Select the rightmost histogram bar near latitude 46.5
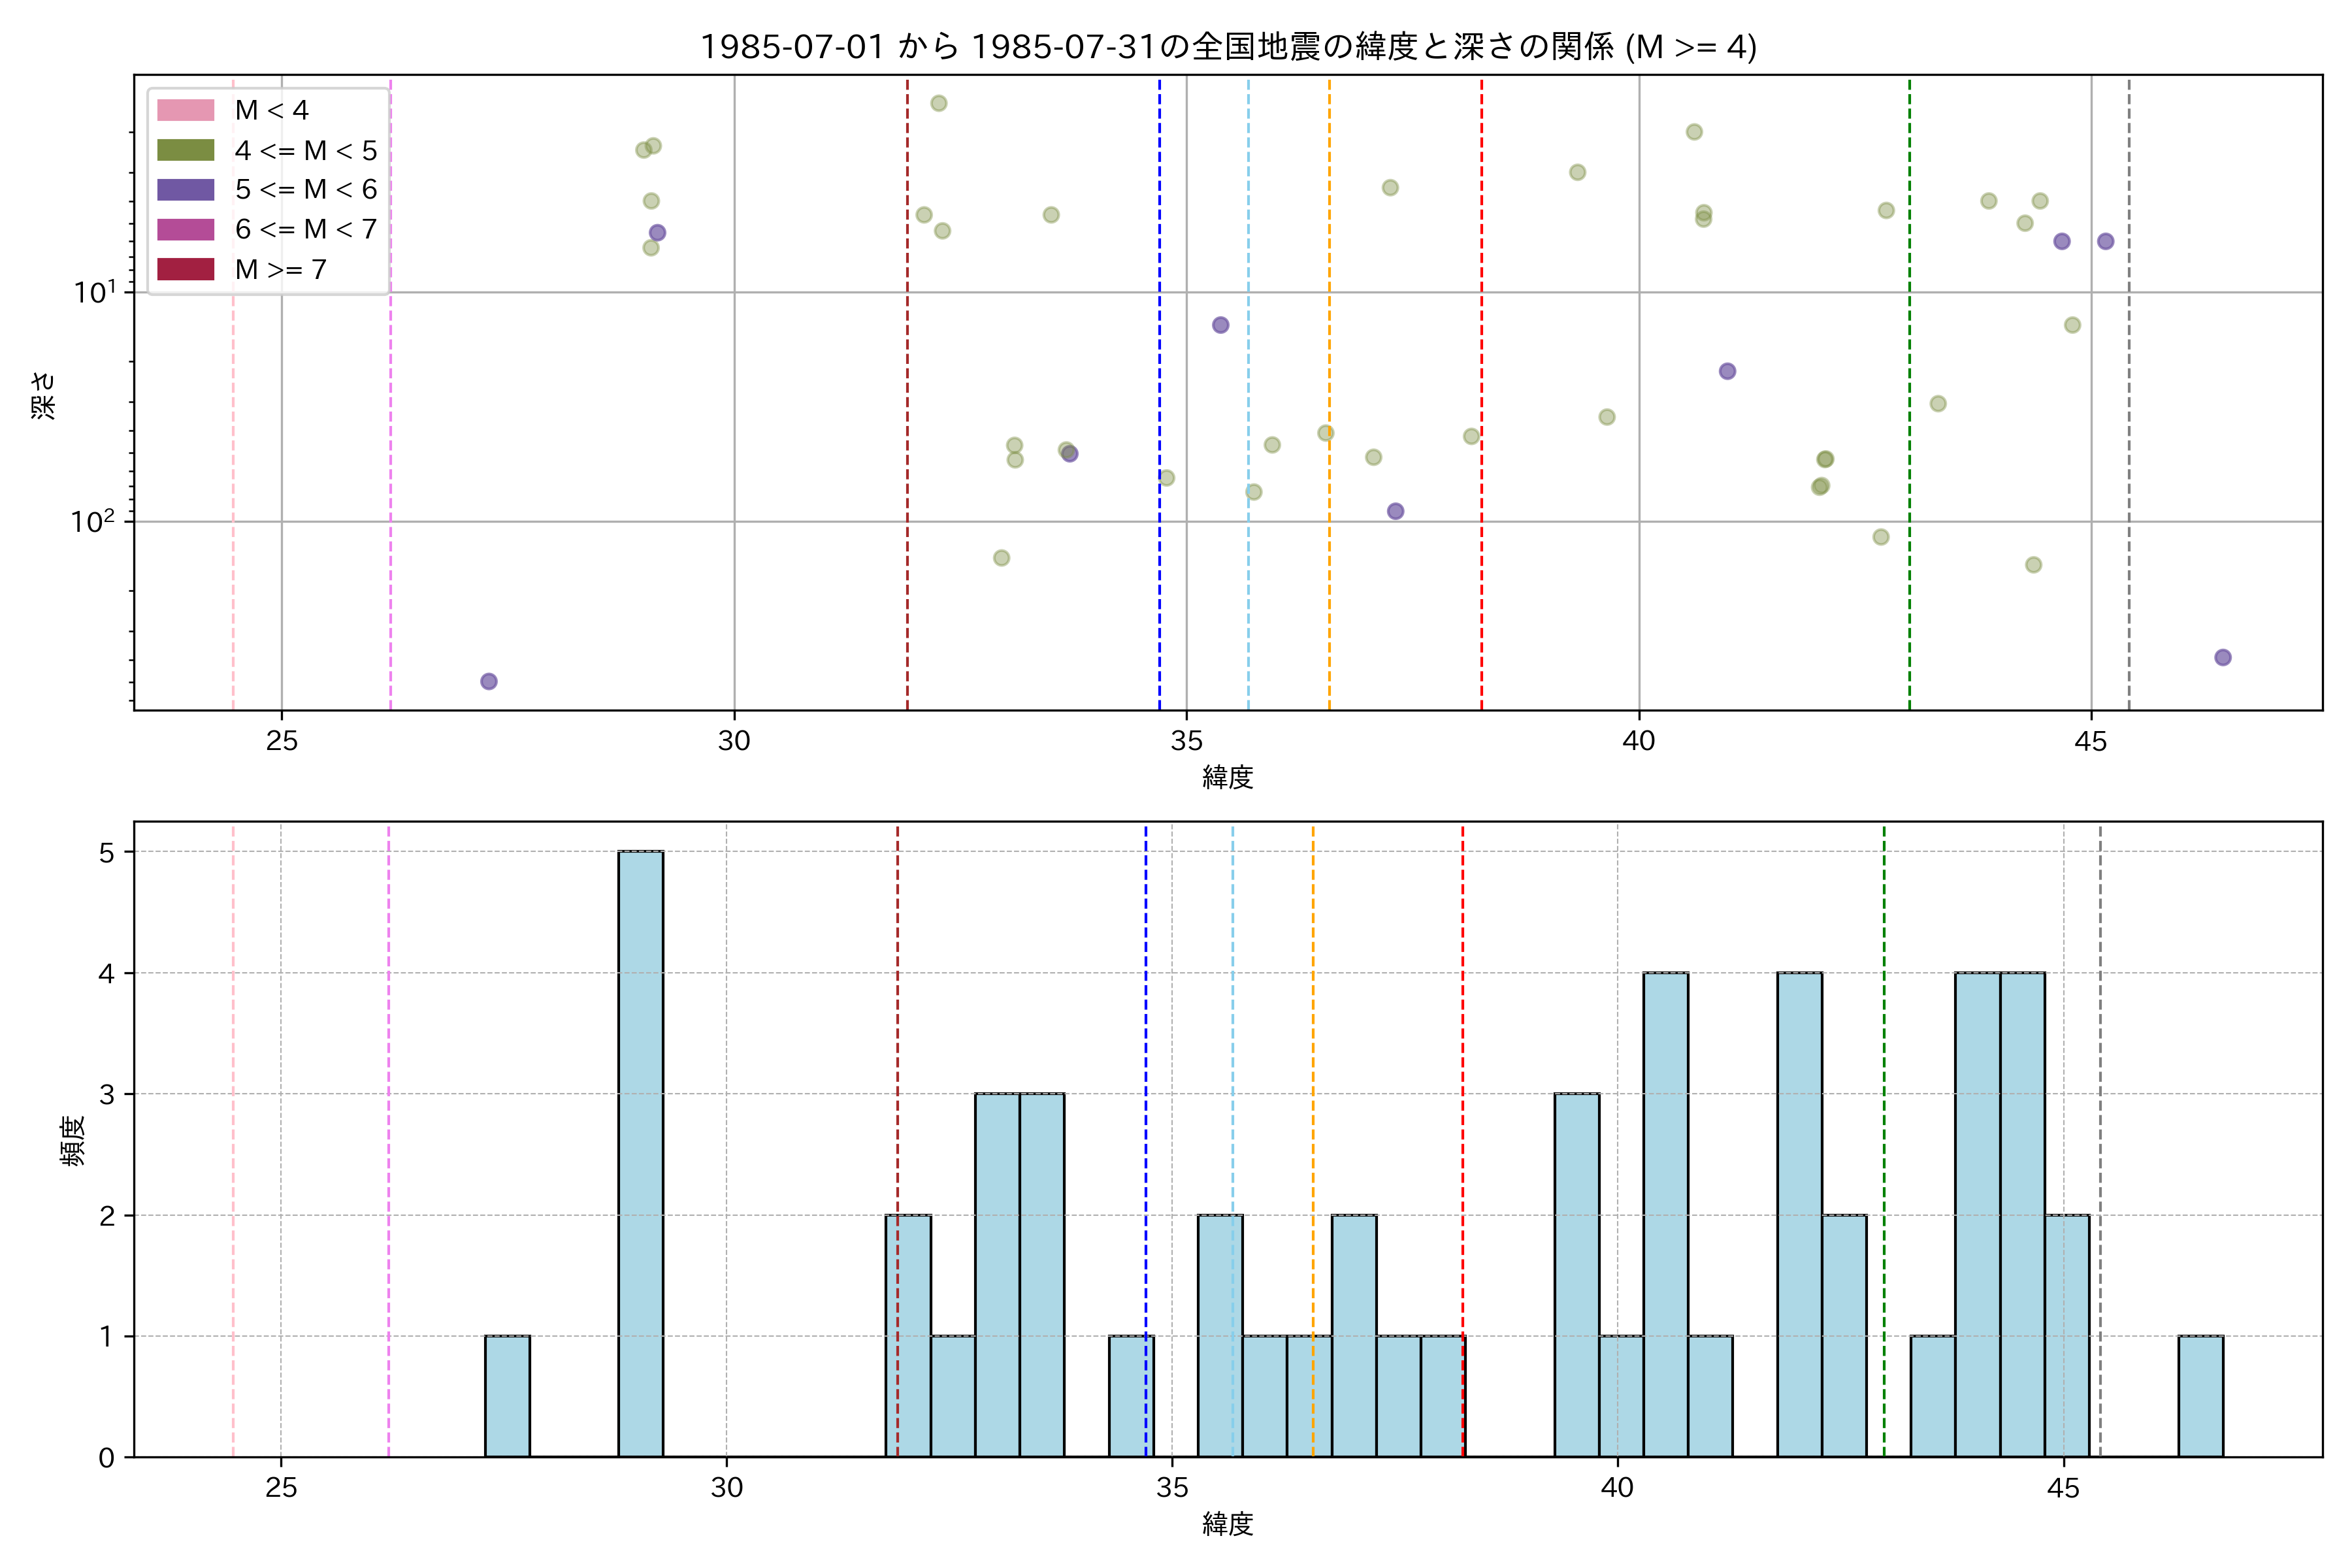 point(2200,1396)
